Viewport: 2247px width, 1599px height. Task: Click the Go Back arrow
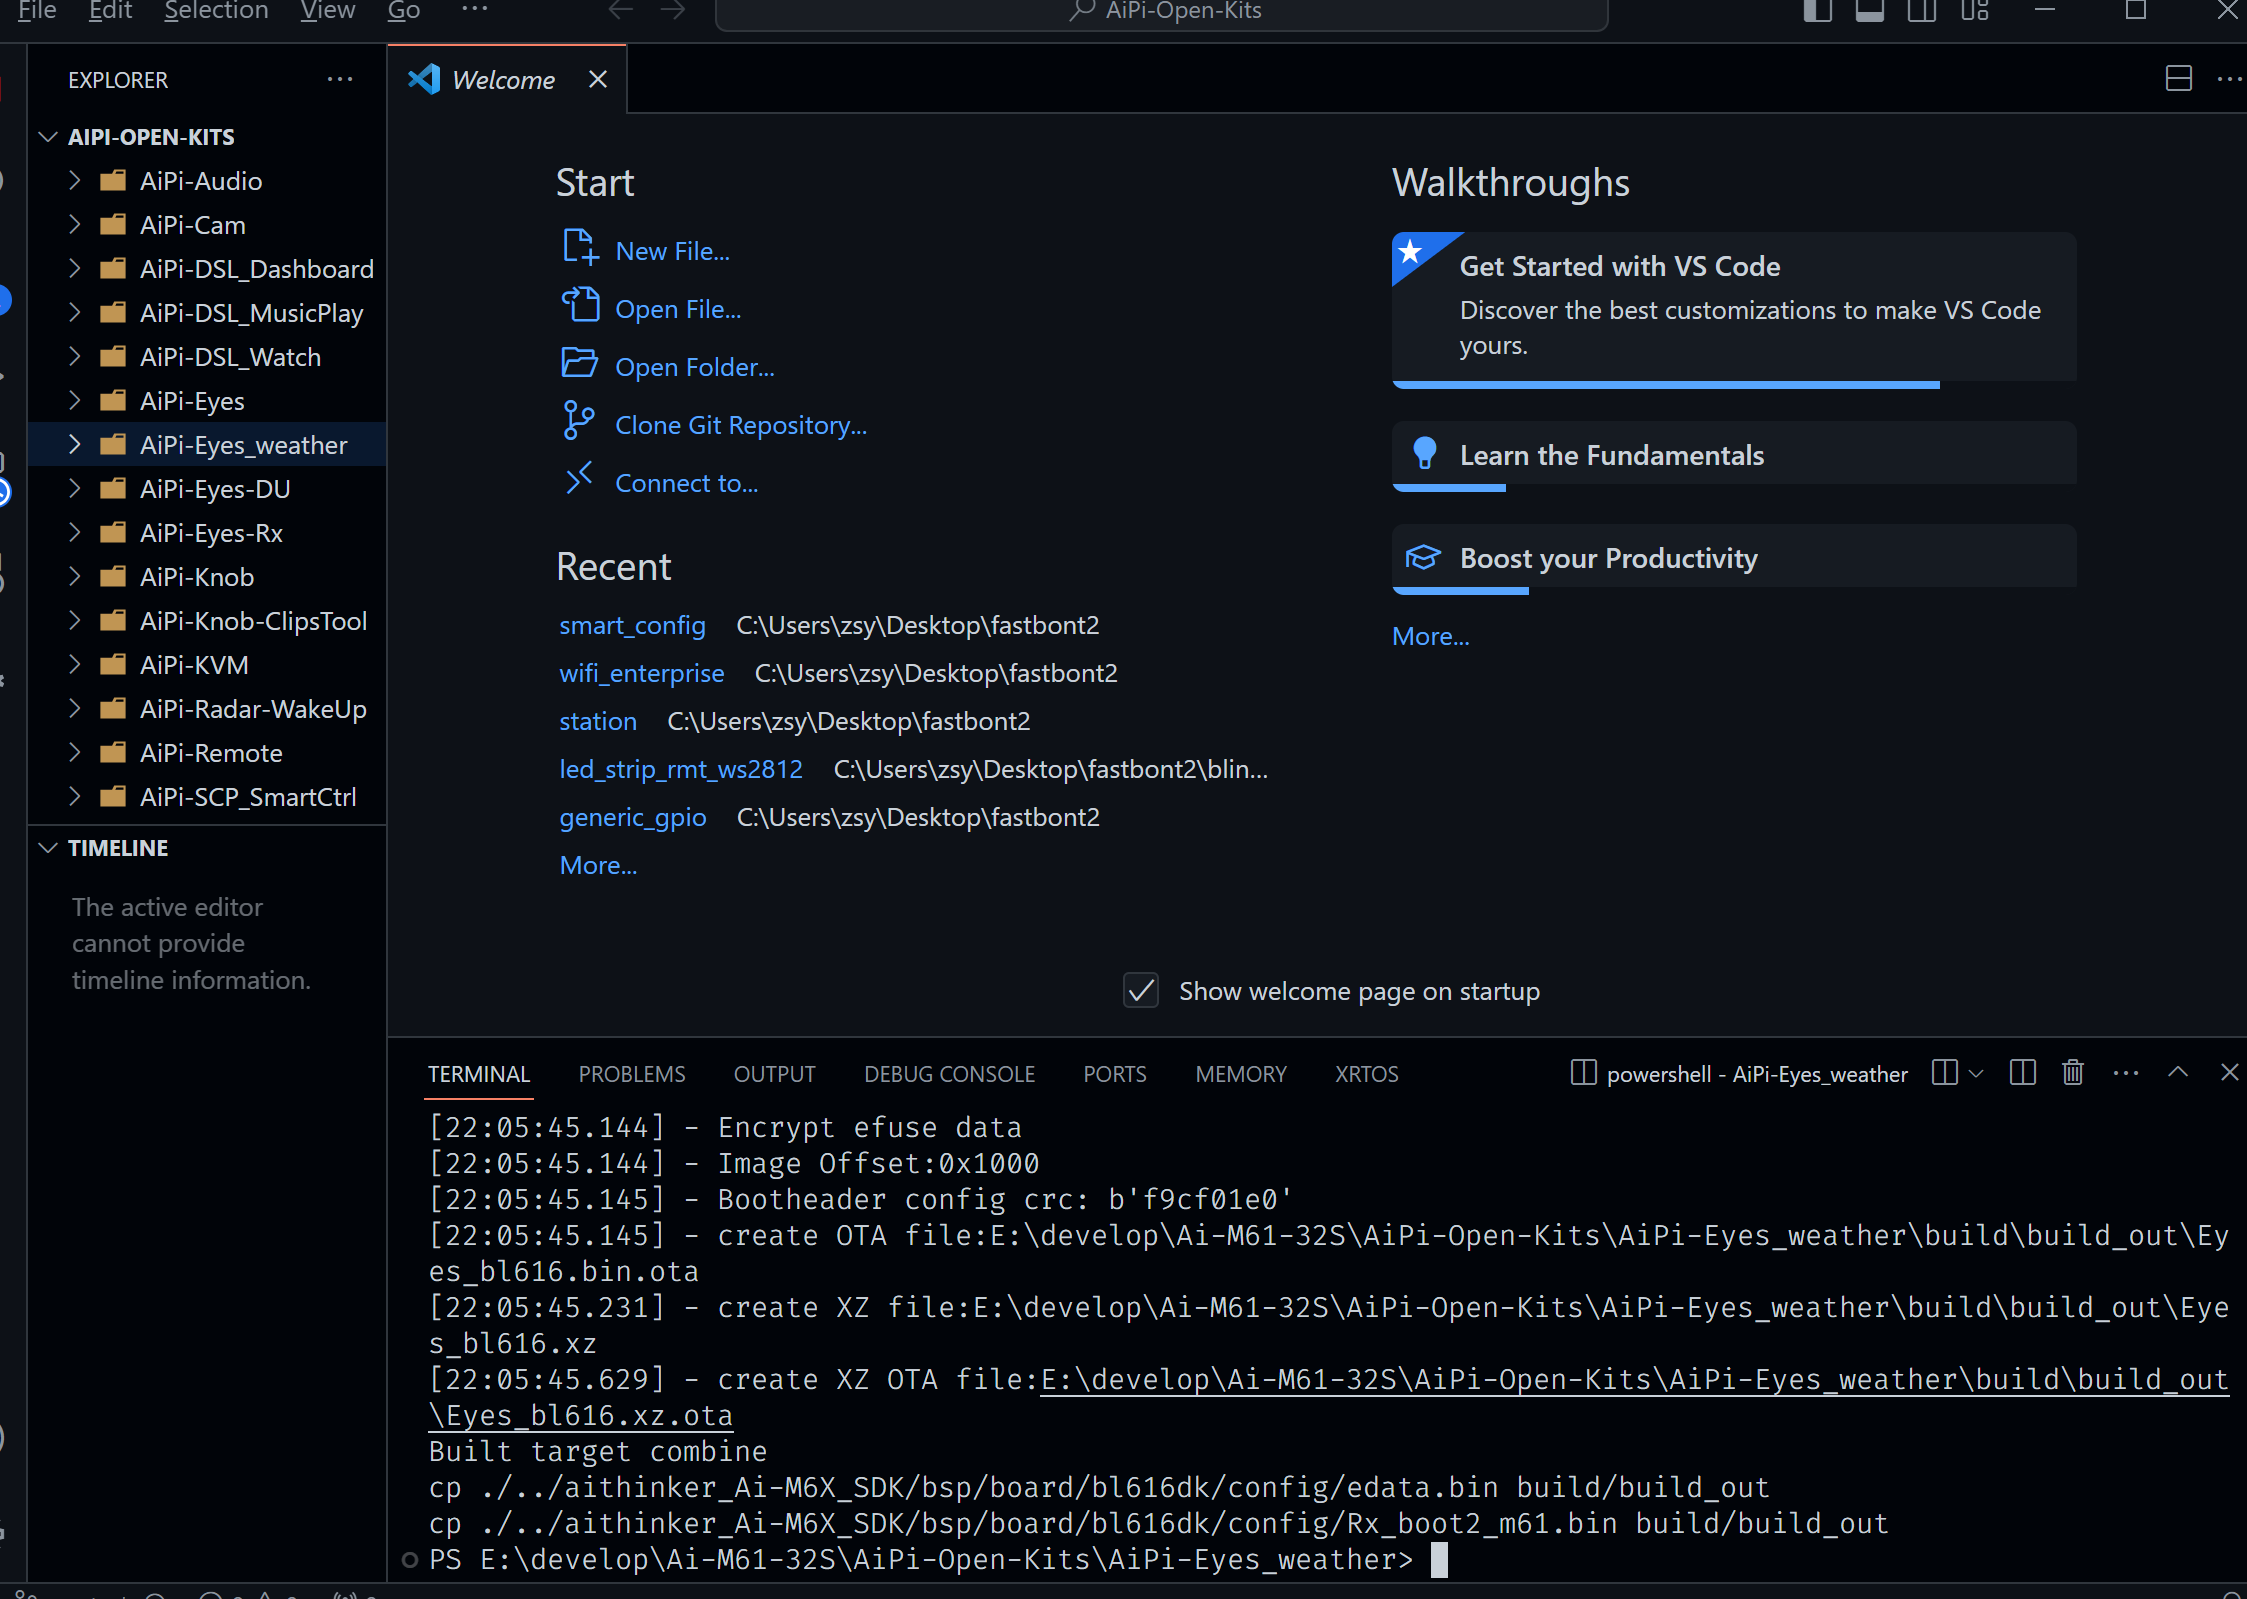tap(621, 11)
